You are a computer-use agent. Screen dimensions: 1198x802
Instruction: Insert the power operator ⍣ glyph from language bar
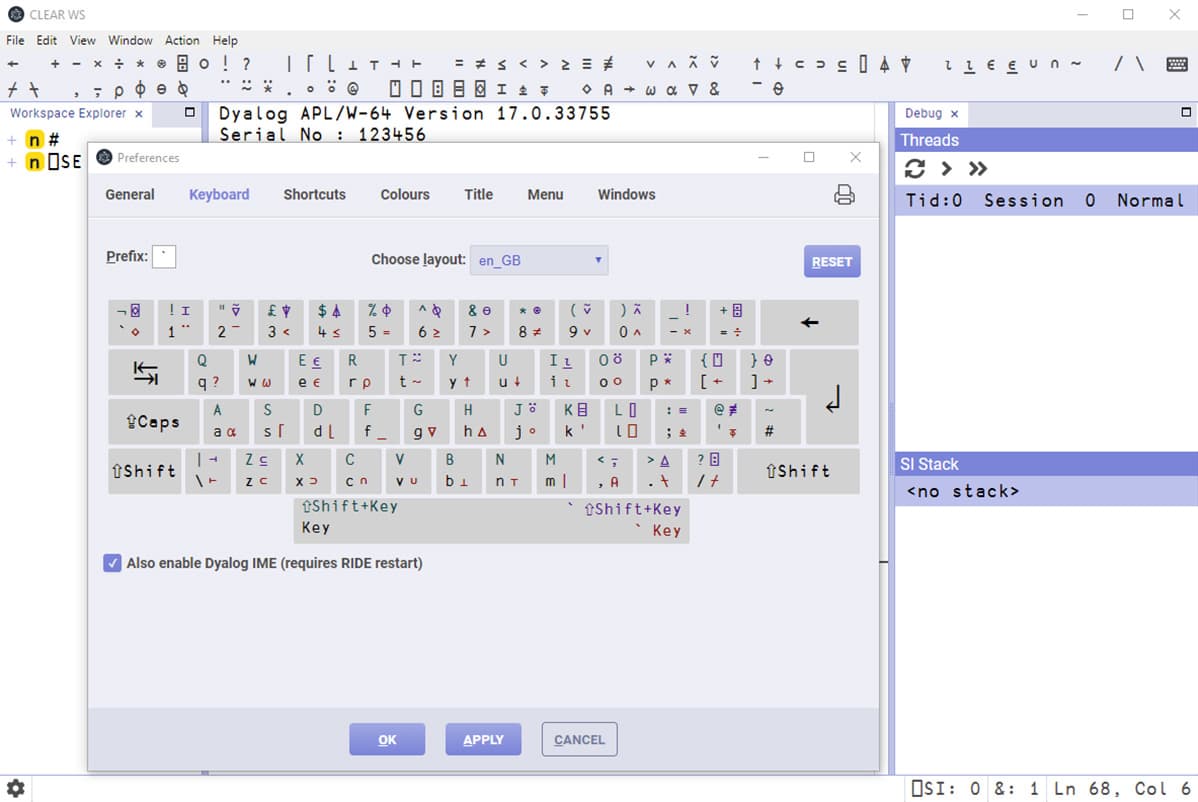(x=267, y=87)
